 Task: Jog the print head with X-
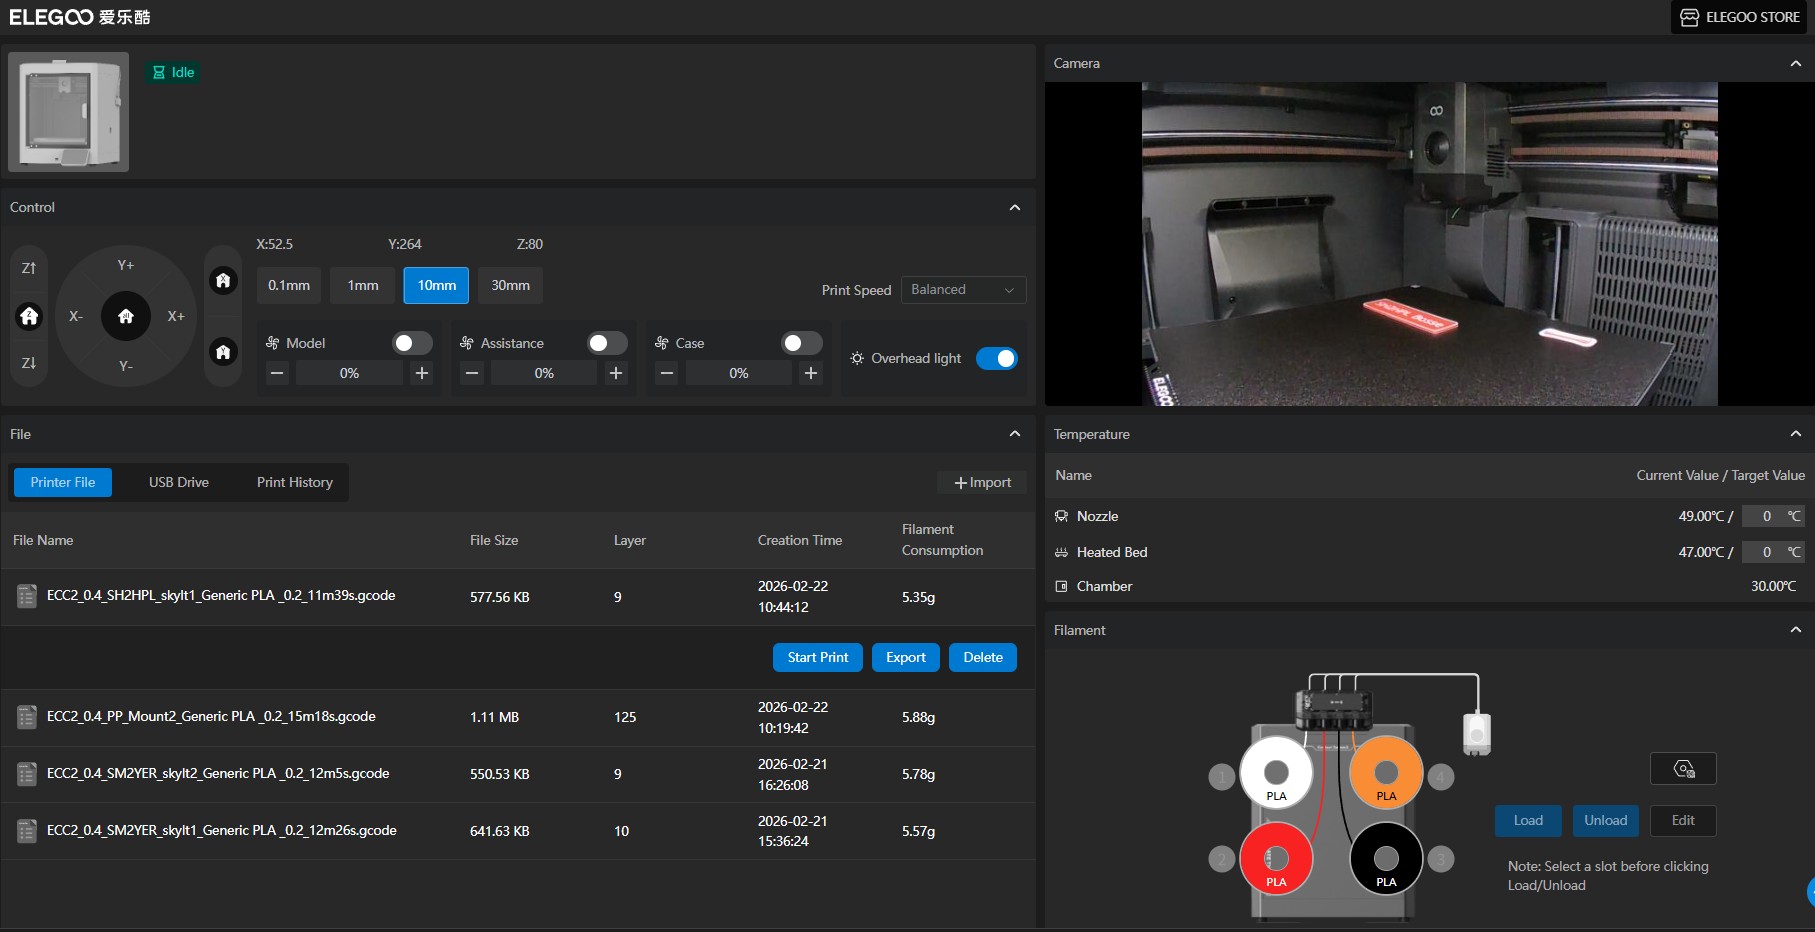76,316
